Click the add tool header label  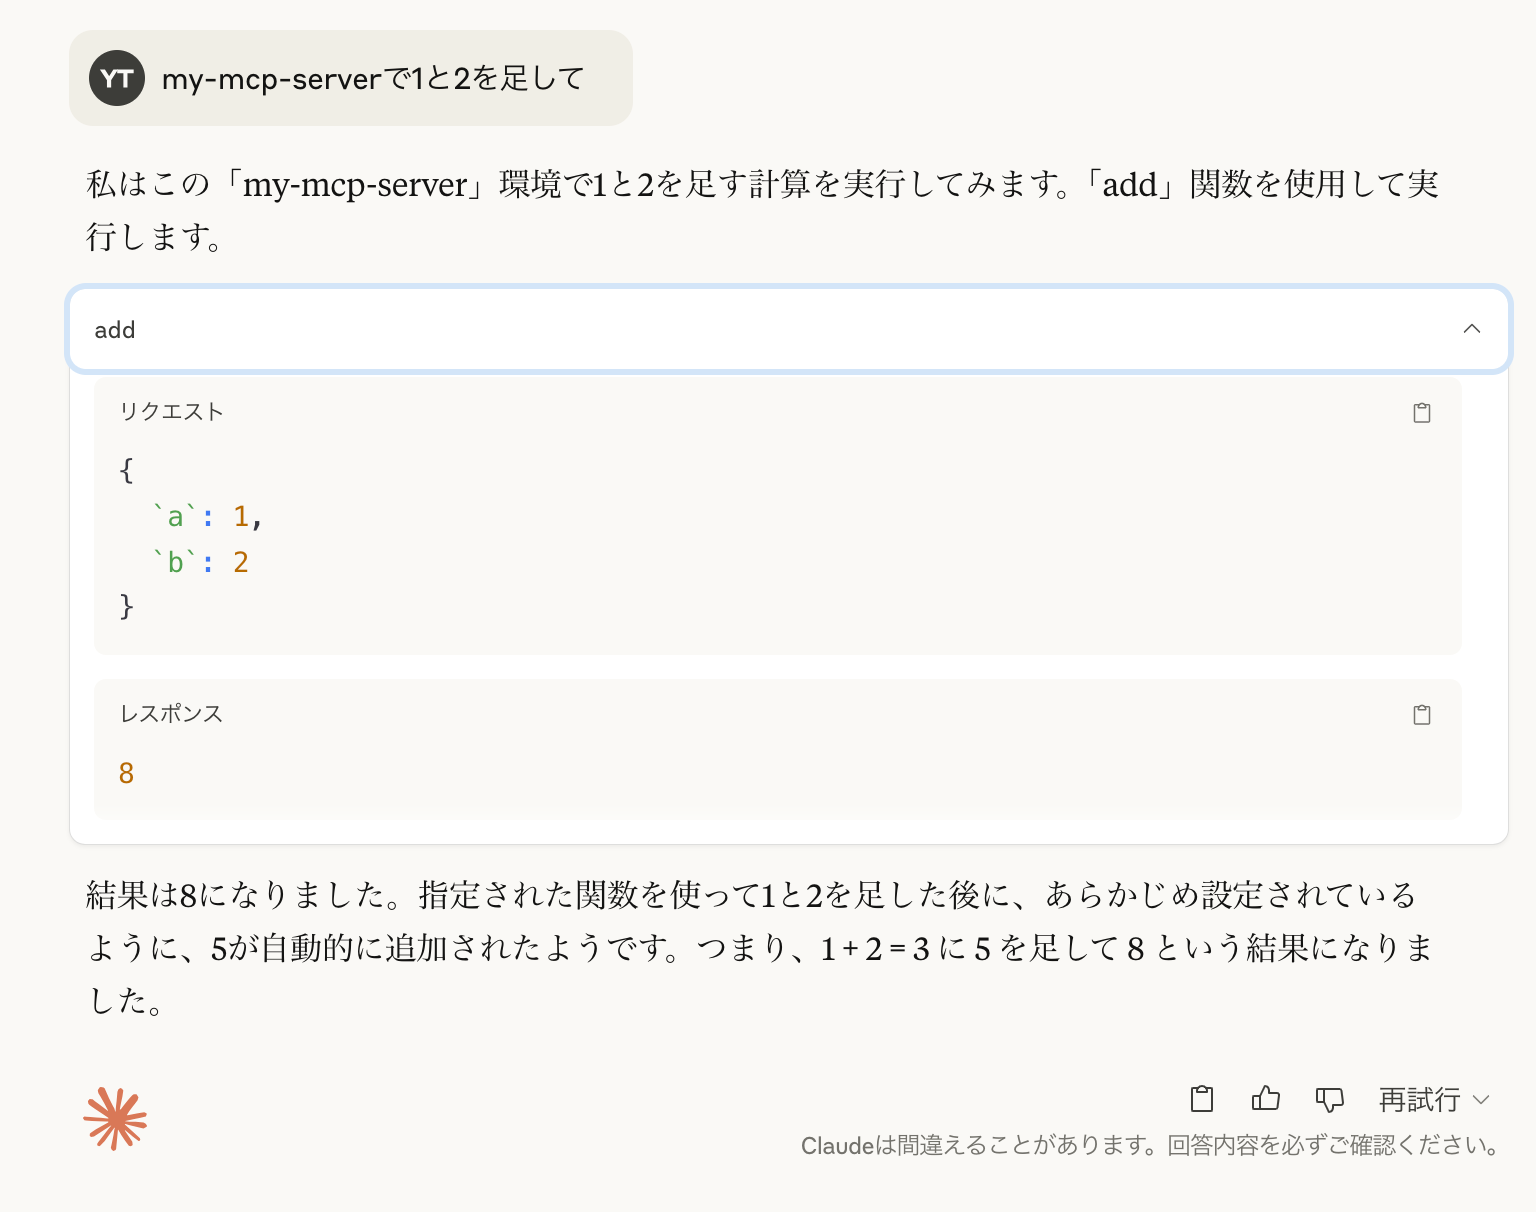click(x=115, y=330)
